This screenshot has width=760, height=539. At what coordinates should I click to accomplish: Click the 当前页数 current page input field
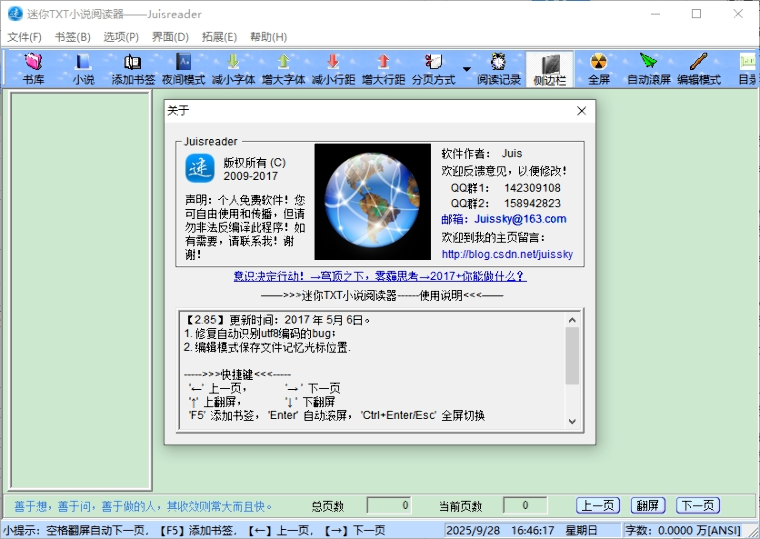(524, 505)
